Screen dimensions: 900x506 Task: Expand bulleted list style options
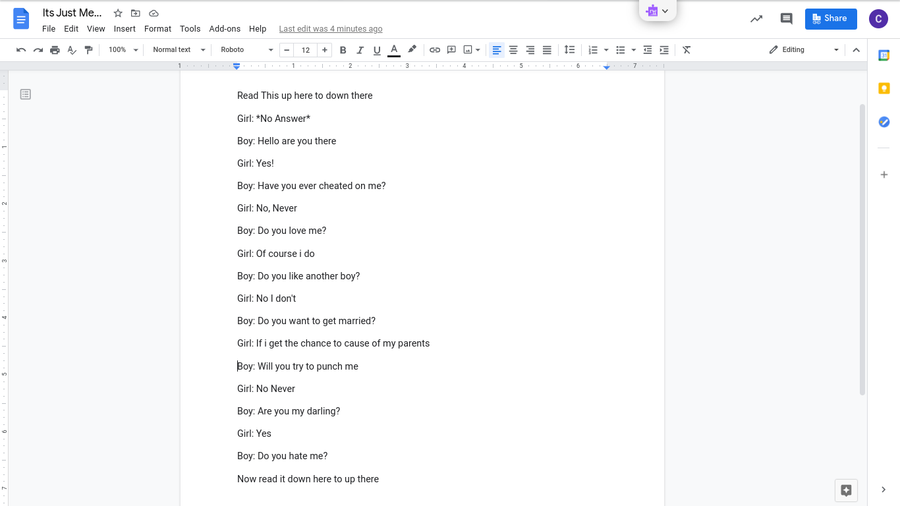pos(634,50)
